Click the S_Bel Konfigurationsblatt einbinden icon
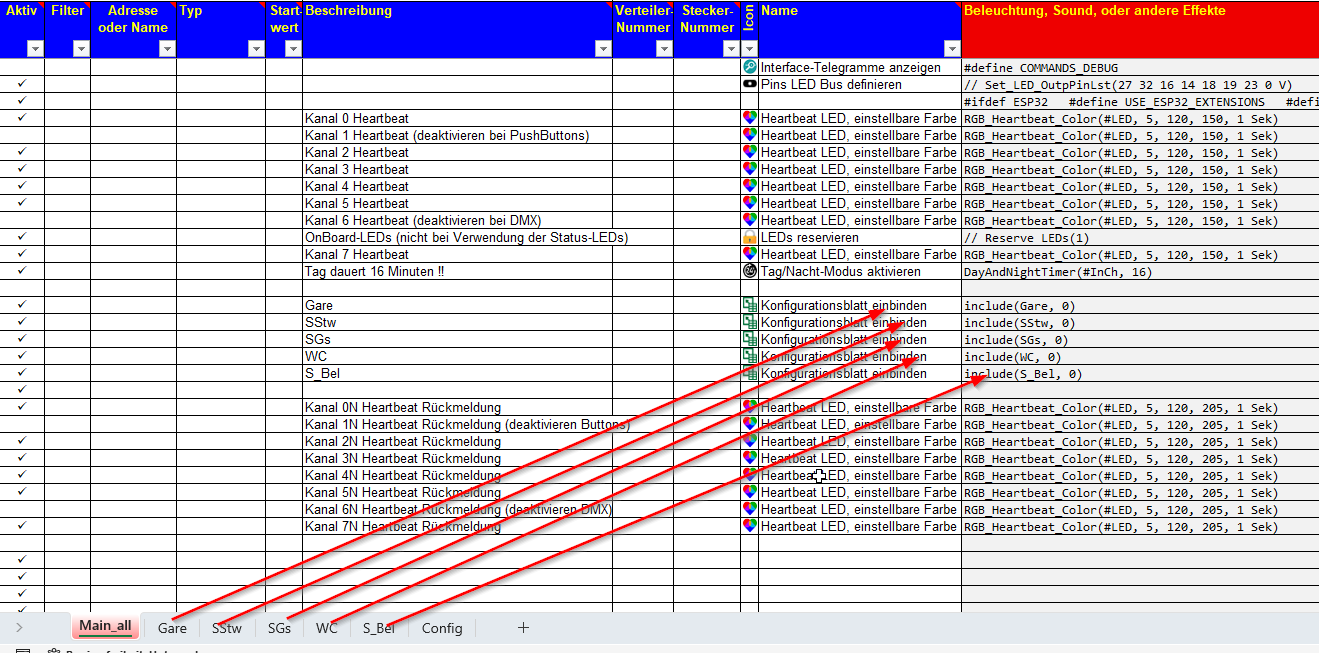The image size is (1319, 653). tap(749, 373)
